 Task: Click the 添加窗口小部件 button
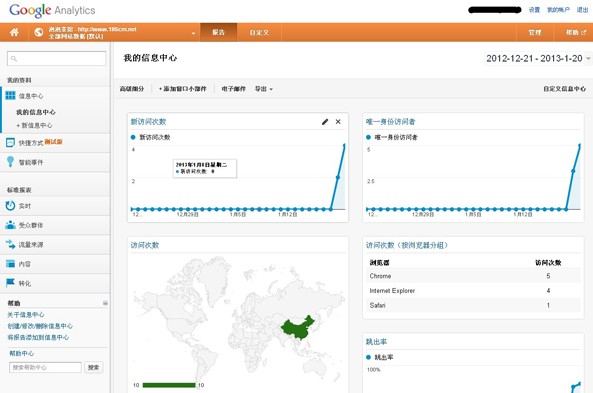pos(183,89)
